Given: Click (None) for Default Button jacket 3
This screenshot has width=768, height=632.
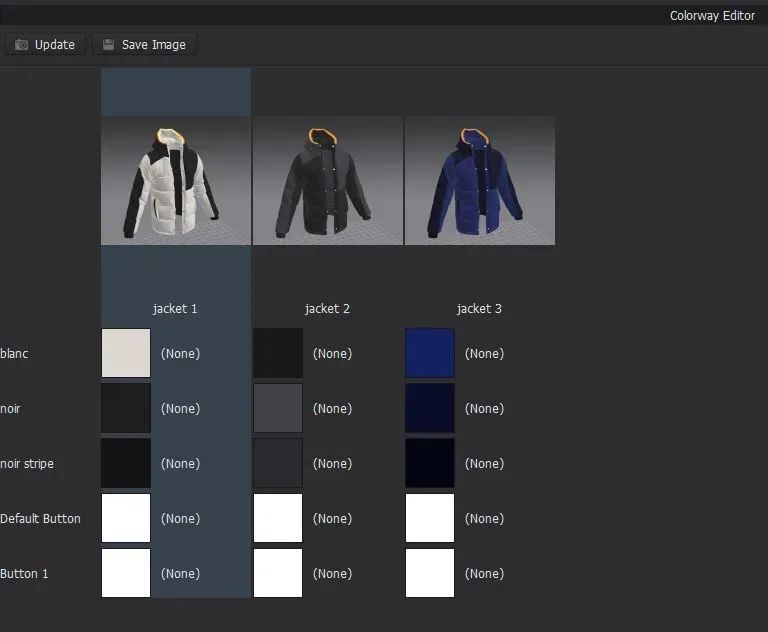Looking at the screenshot, I should (x=484, y=518).
